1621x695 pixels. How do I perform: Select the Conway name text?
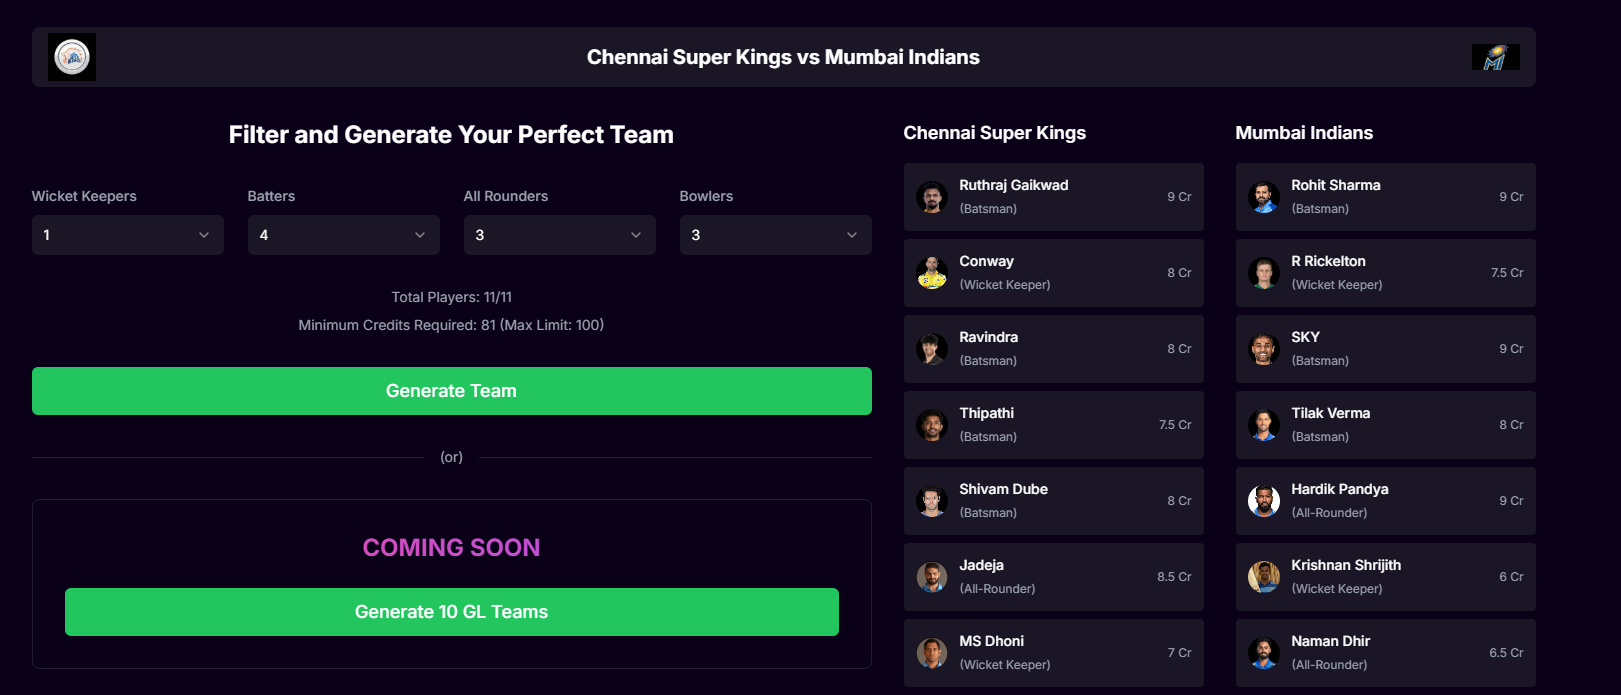[x=987, y=261]
